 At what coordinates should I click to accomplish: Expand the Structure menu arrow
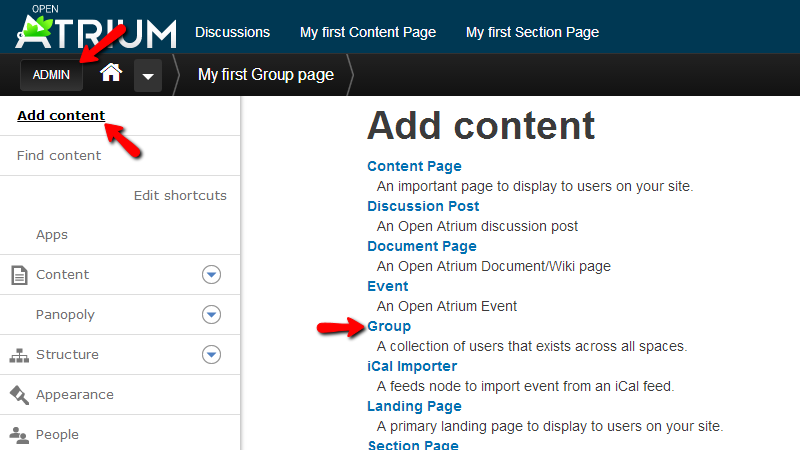point(211,354)
